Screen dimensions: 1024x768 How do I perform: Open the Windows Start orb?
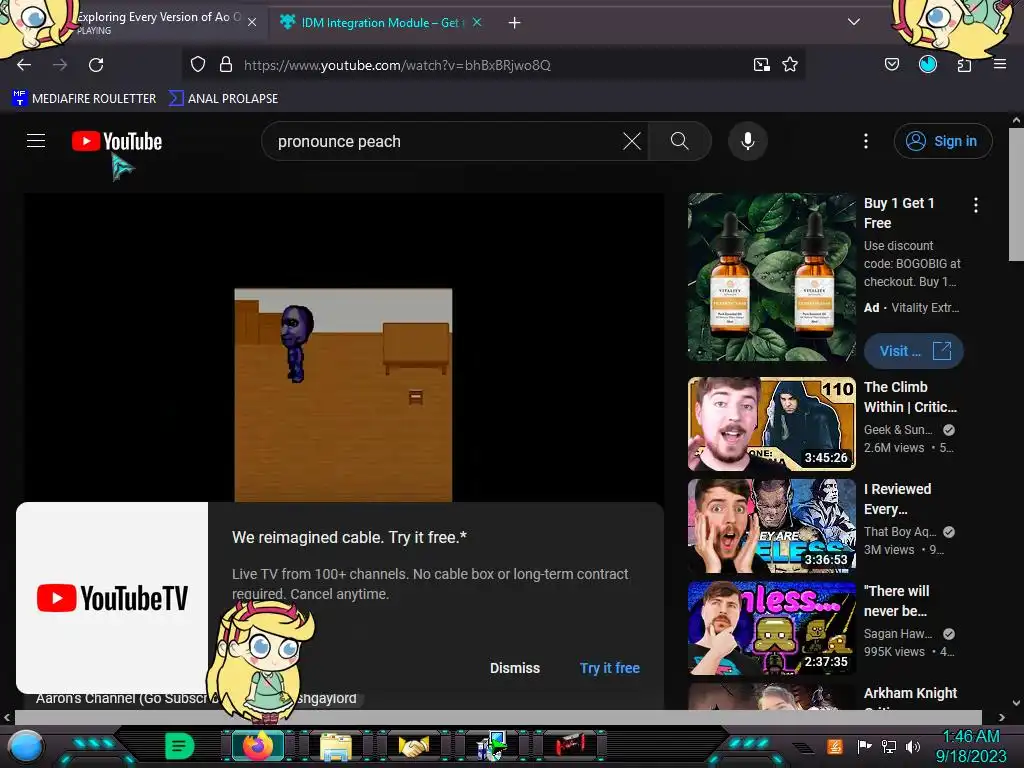coord(26,746)
